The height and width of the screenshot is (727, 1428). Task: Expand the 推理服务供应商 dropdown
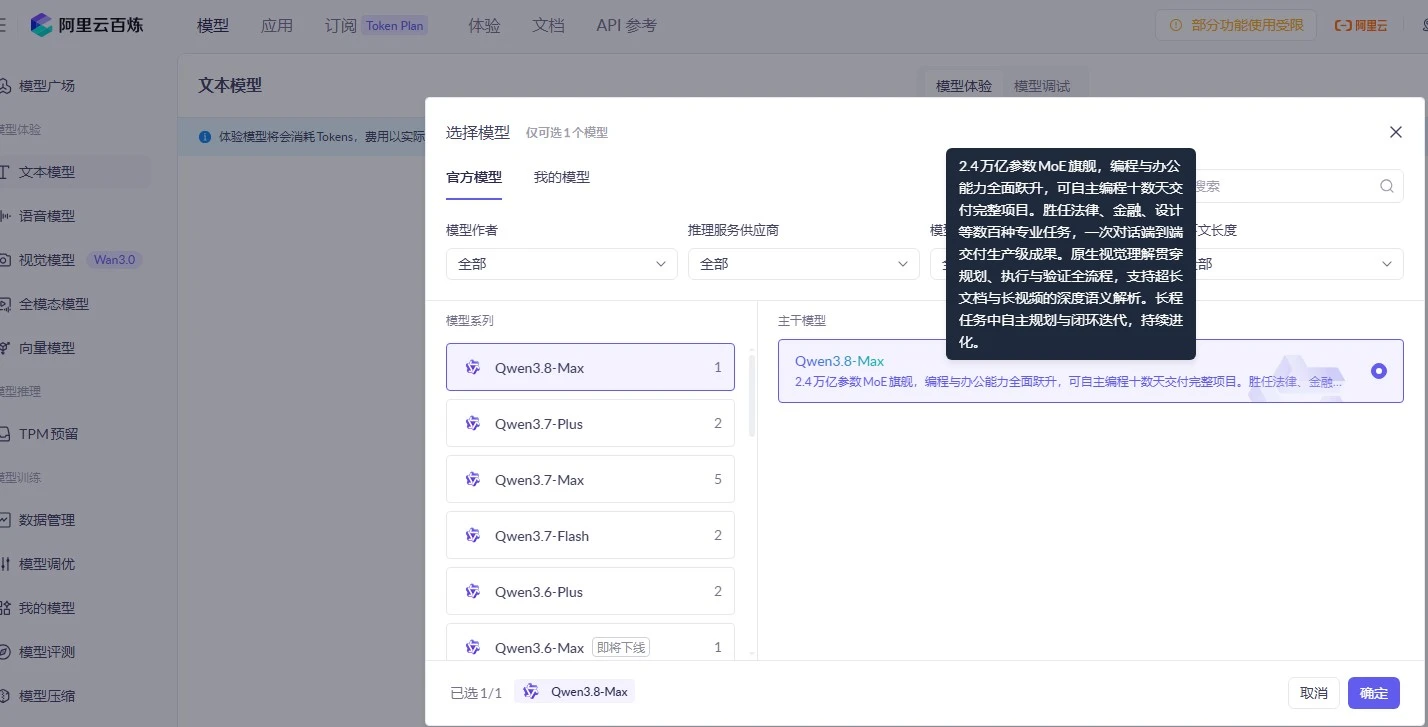coord(803,264)
